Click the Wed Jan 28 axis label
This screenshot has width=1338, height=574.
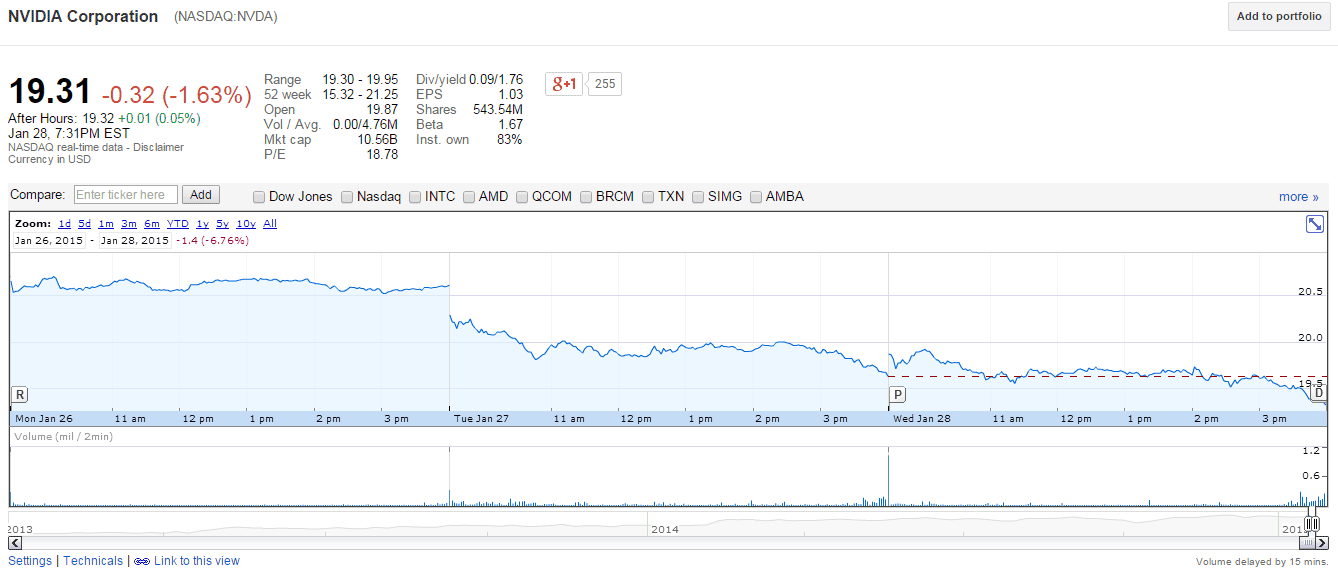(x=922, y=419)
